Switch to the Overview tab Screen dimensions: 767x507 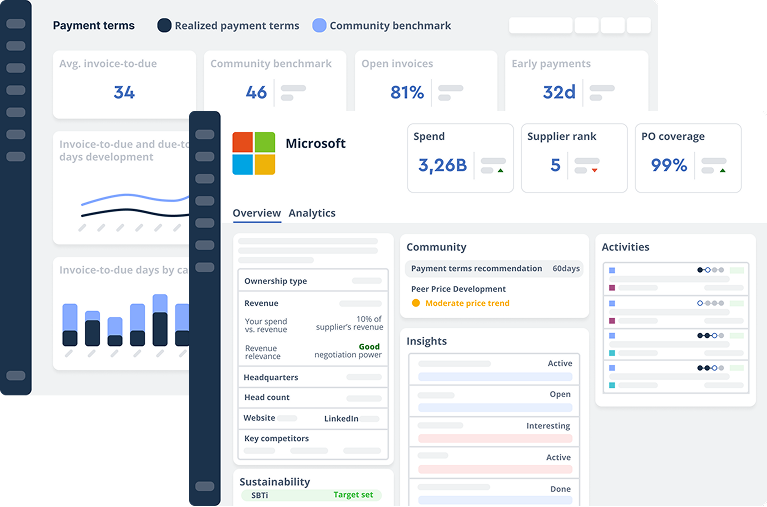pyautogui.click(x=256, y=213)
